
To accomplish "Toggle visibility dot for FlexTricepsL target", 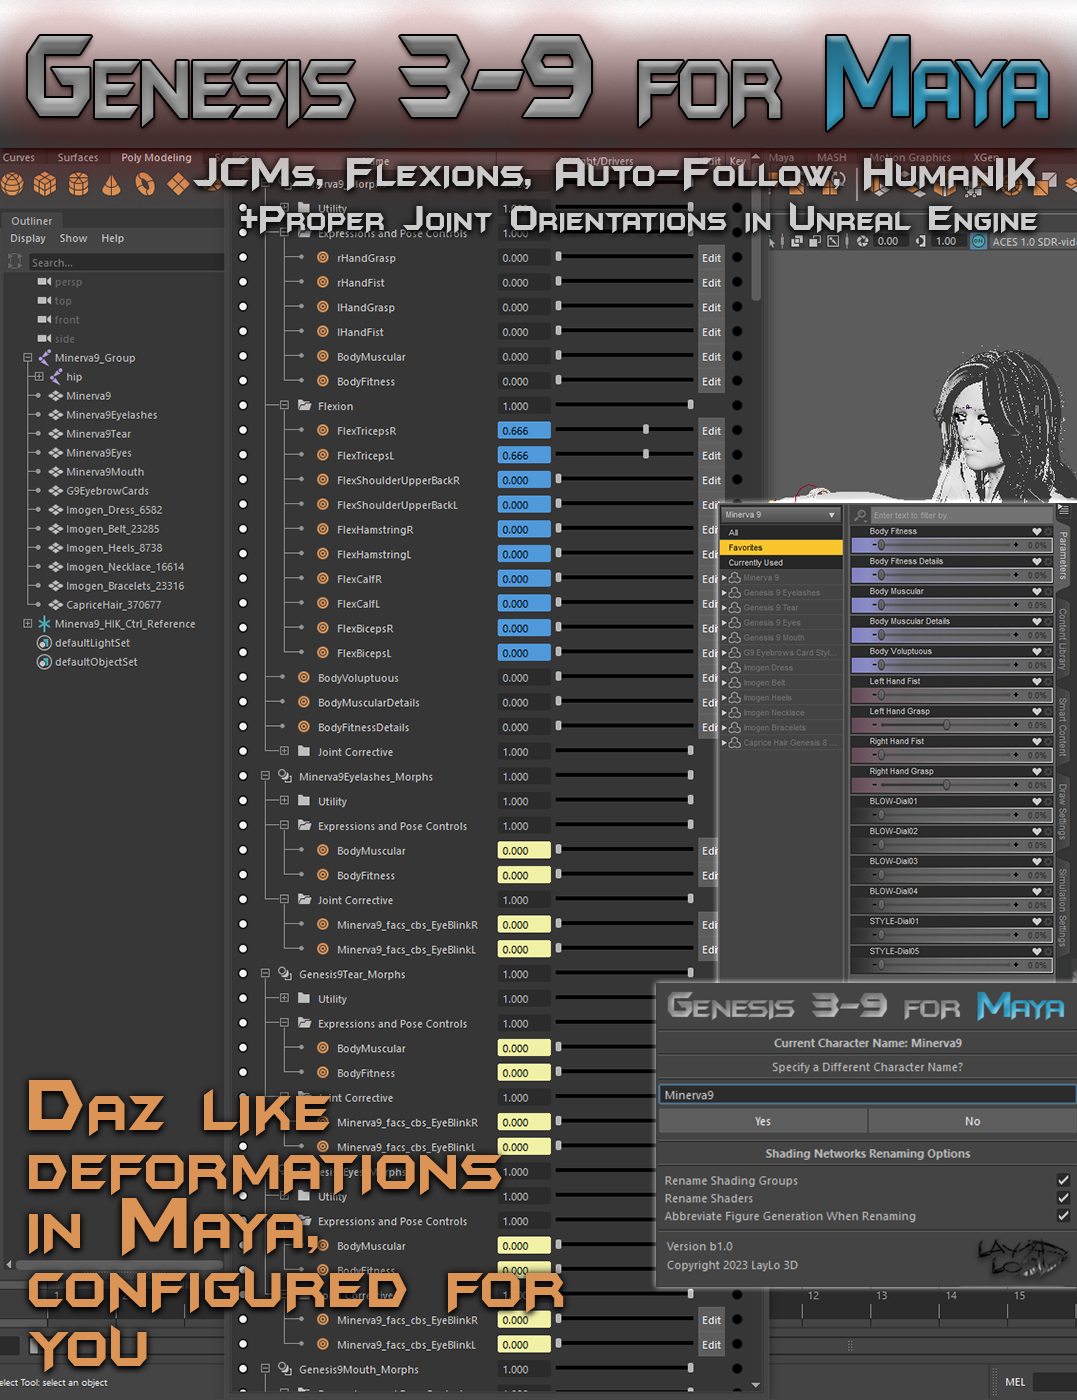I will pyautogui.click(x=243, y=455).
